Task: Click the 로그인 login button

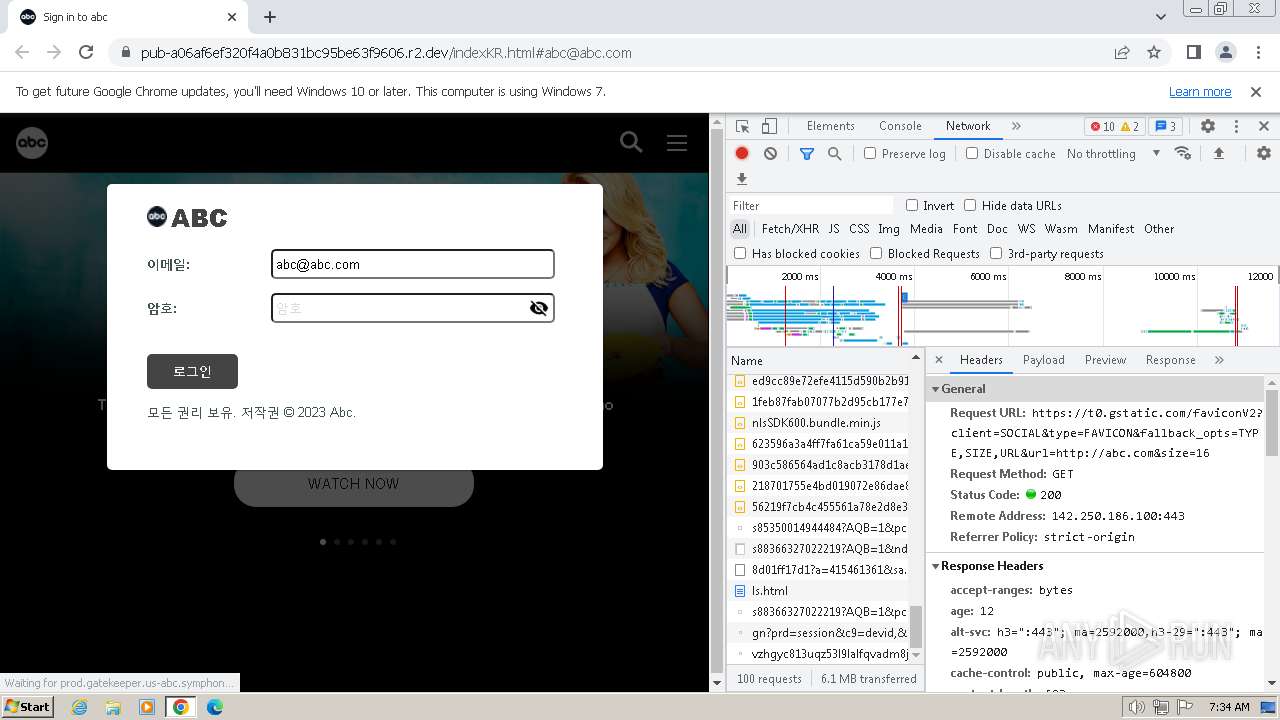Action: [192, 371]
